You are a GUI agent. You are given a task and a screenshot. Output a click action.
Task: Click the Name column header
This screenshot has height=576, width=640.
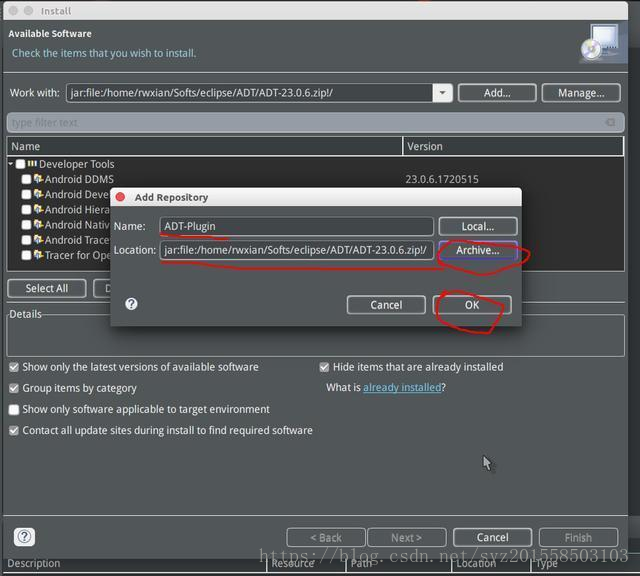point(204,147)
